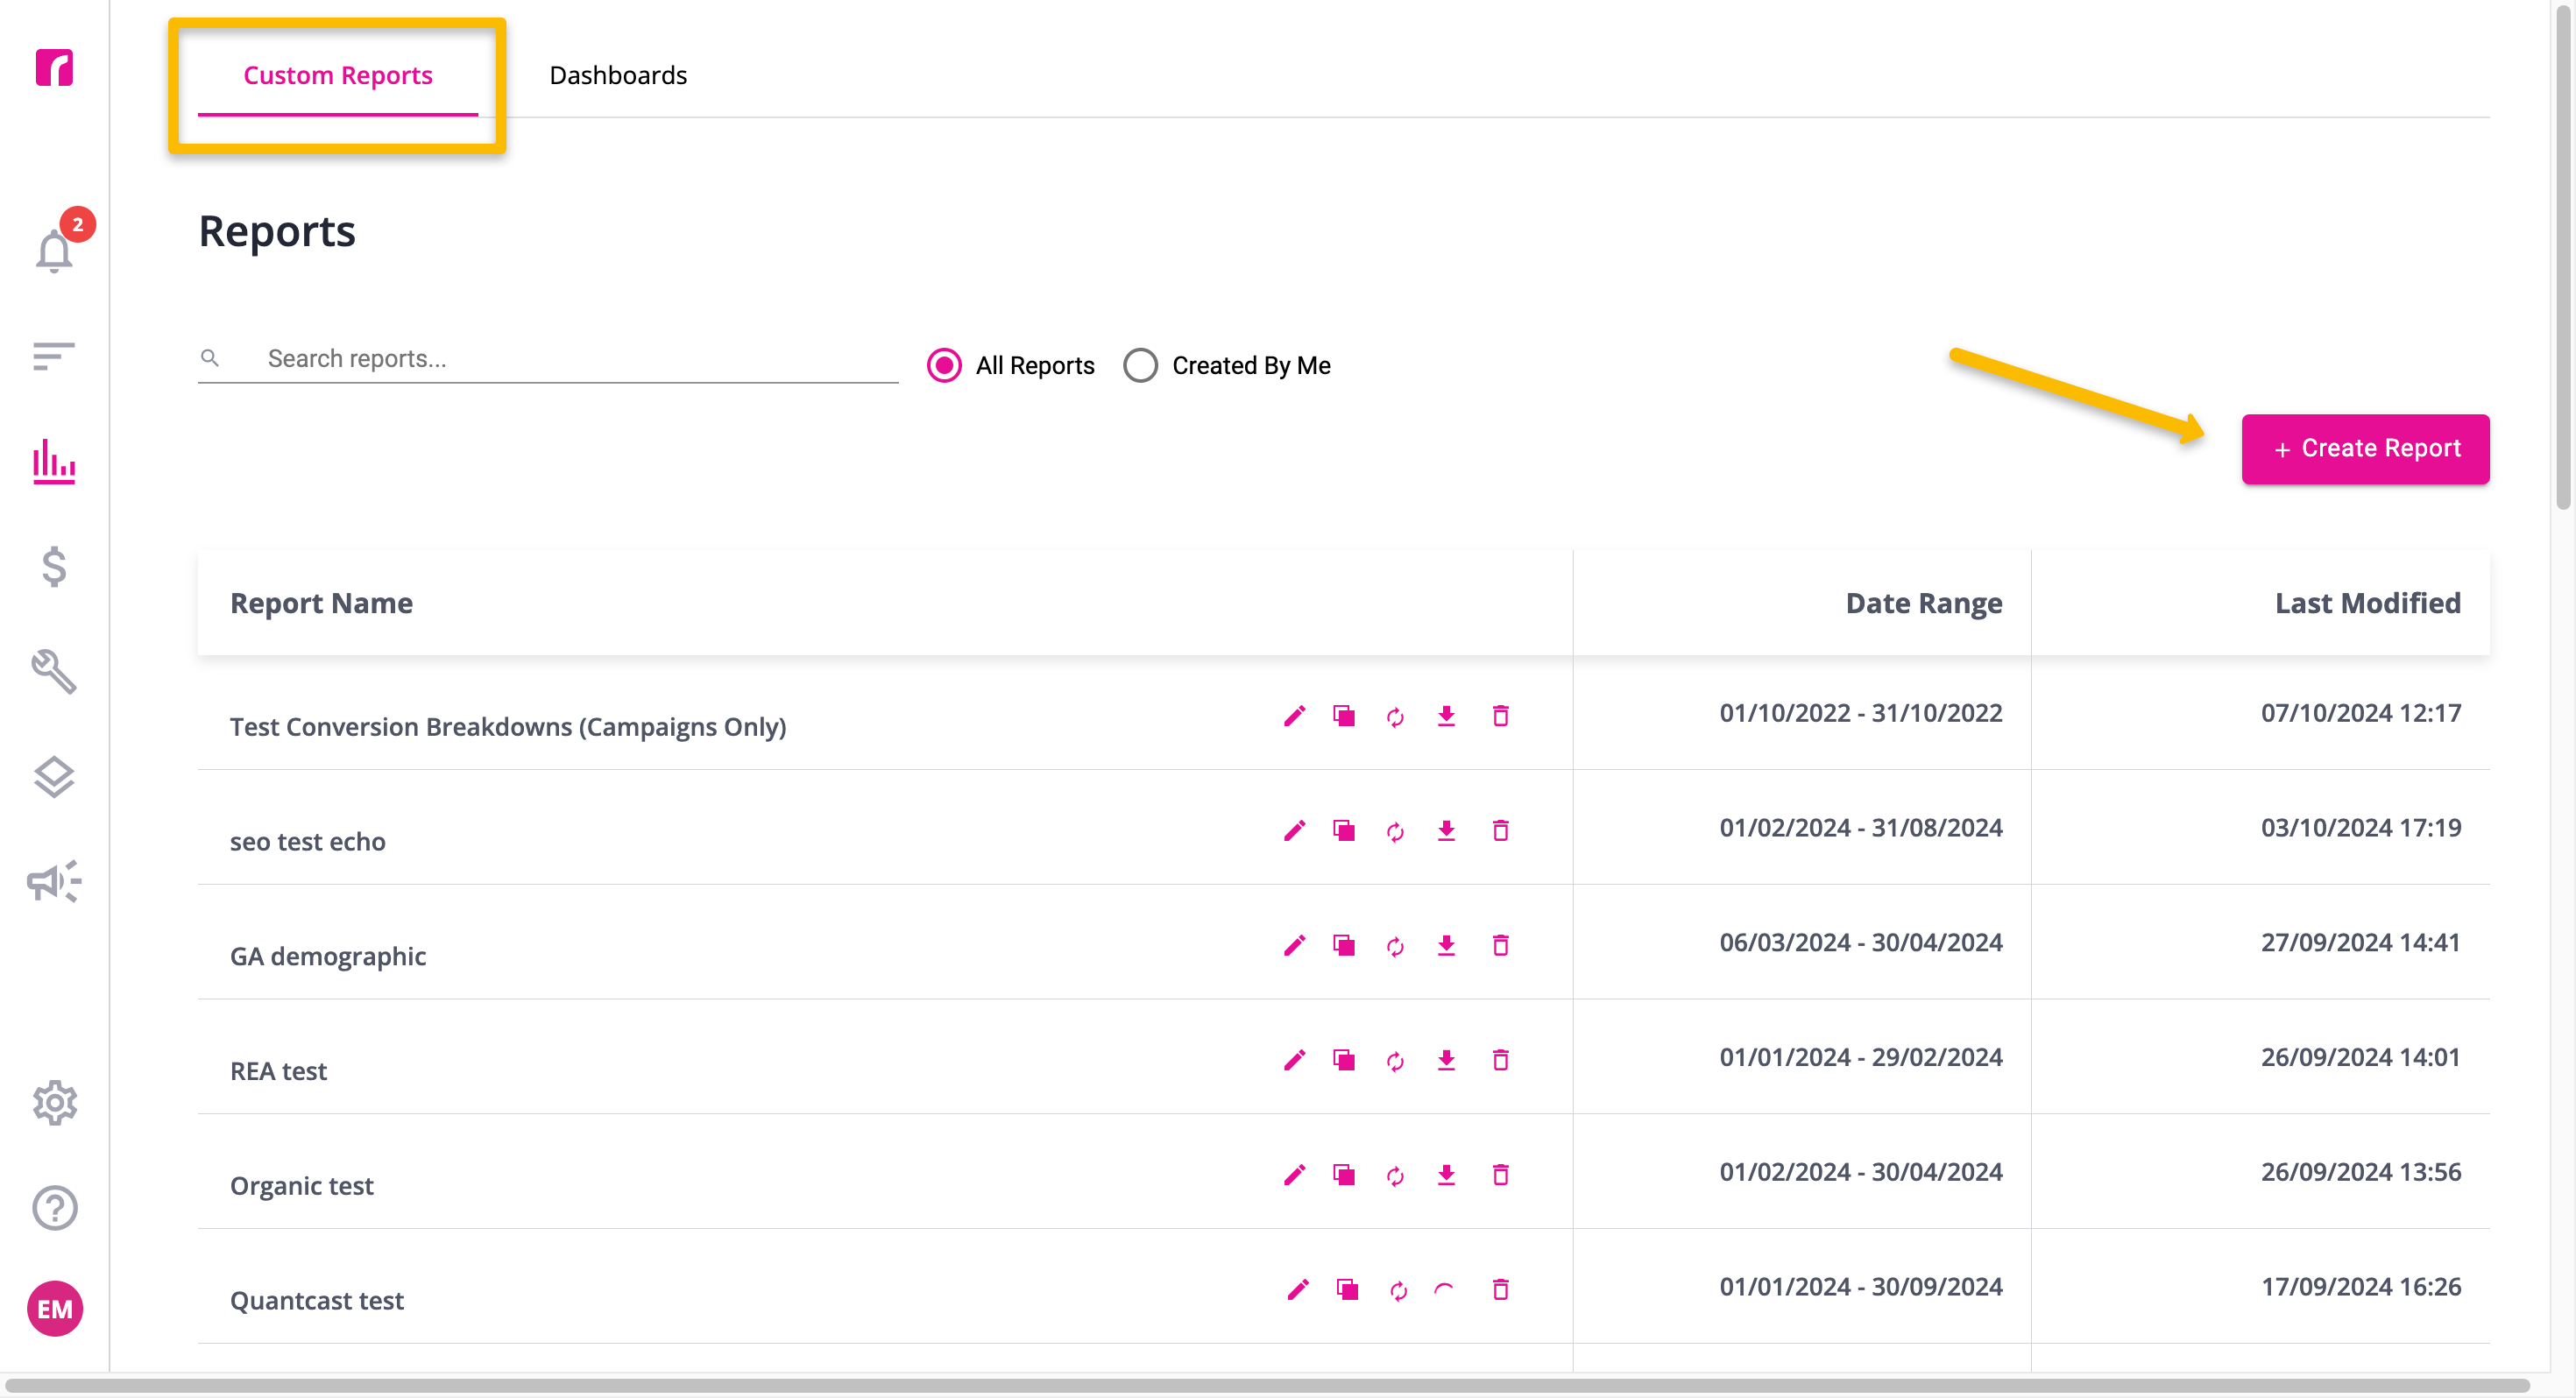This screenshot has width=2576, height=1398.
Task: Open the bar chart reports sidebar icon
Action: tap(54, 461)
